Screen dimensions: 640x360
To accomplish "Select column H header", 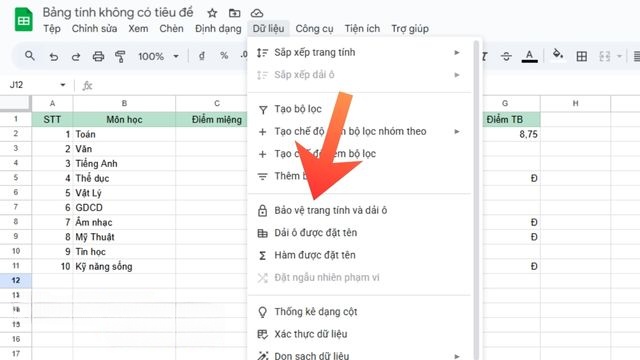I will pyautogui.click(x=576, y=103).
